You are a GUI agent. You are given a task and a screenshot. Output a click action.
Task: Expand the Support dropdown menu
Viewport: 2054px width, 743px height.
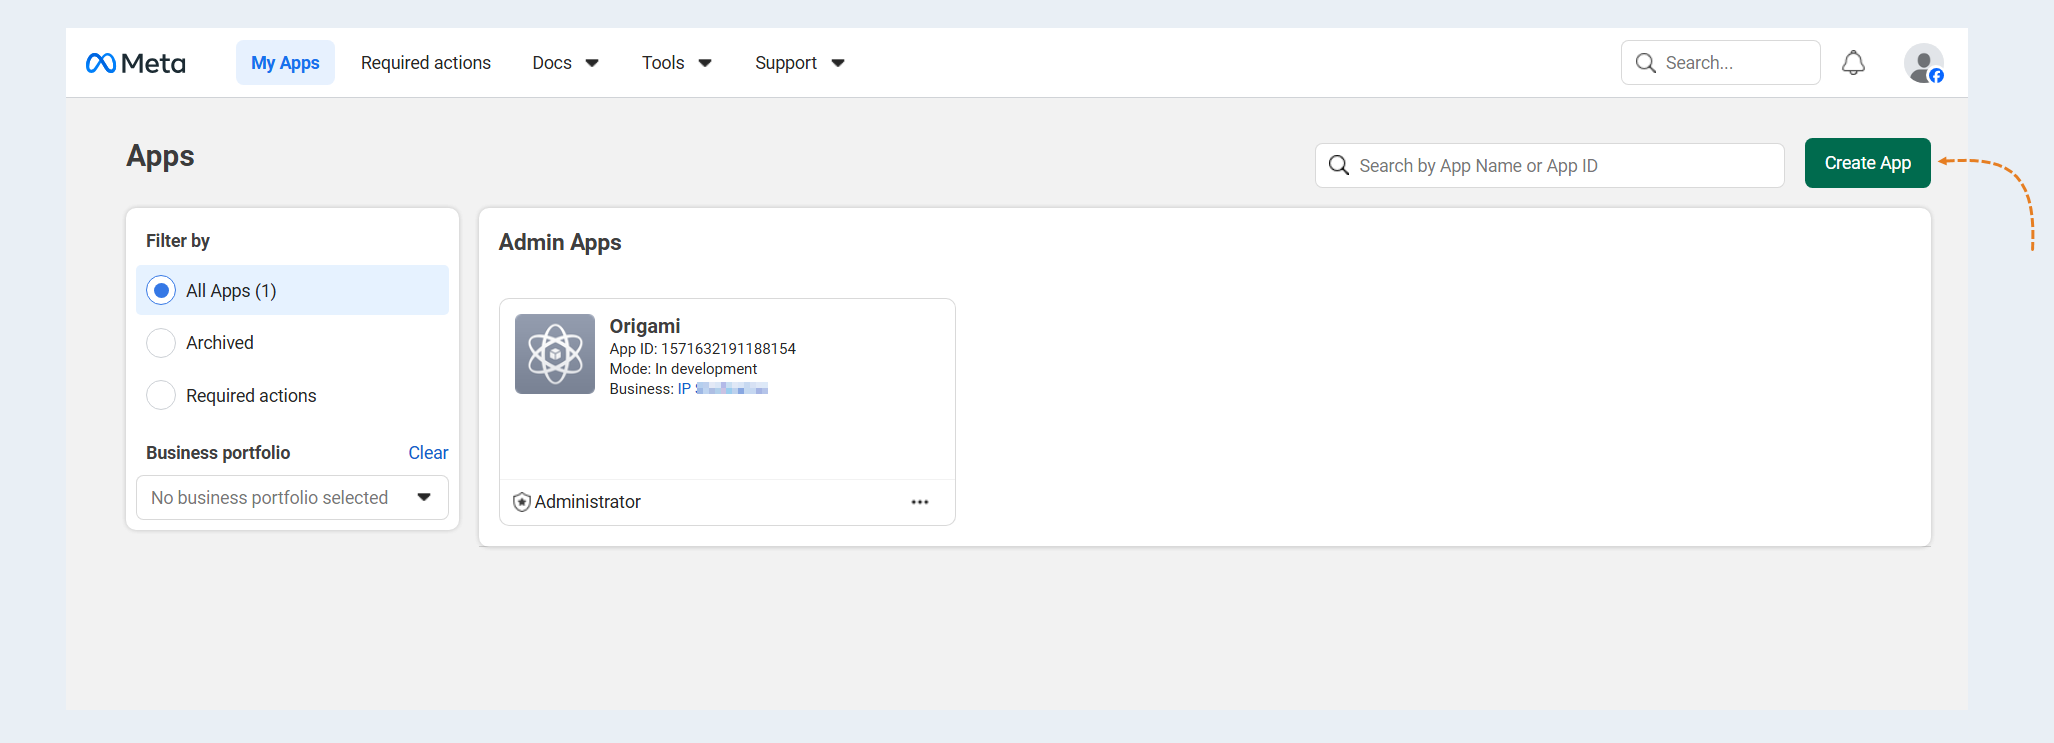point(800,63)
